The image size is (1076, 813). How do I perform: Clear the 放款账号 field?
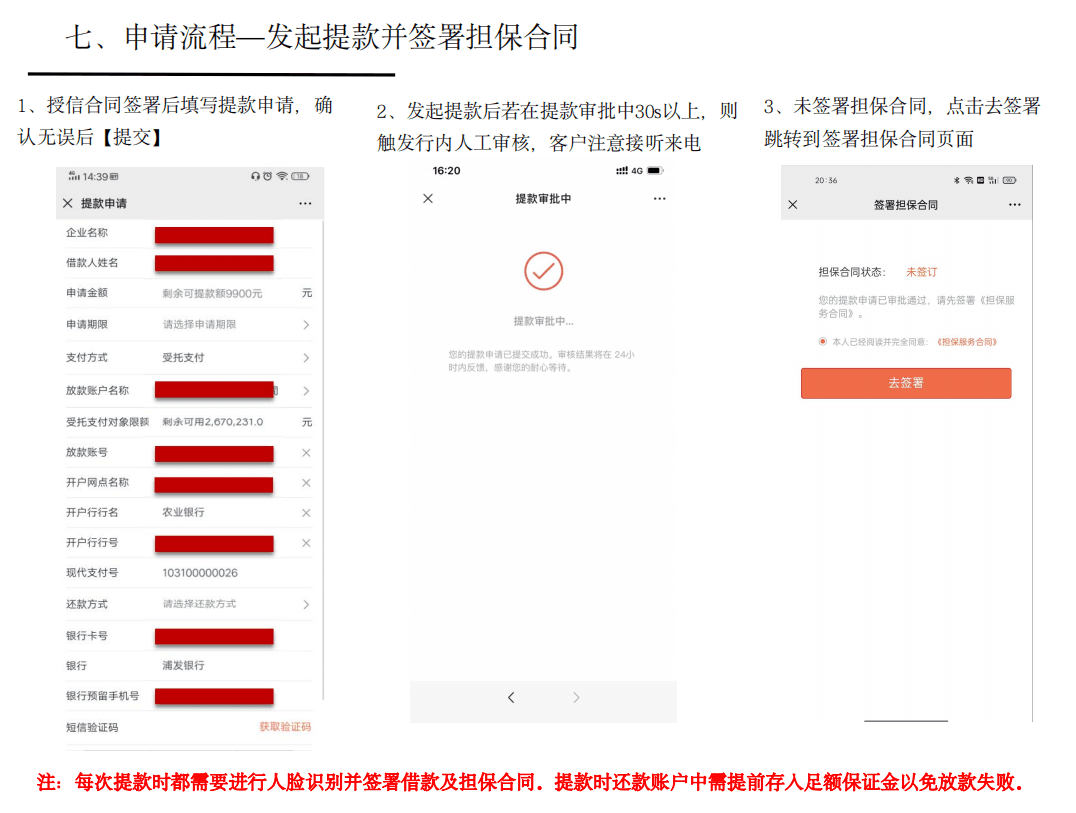(x=306, y=453)
